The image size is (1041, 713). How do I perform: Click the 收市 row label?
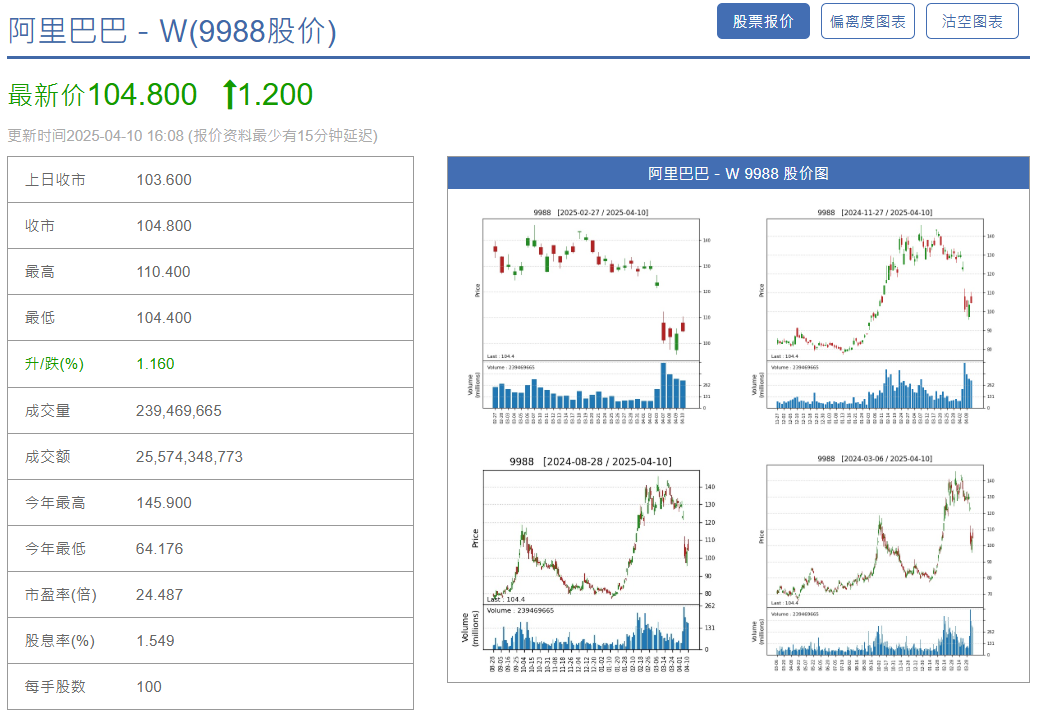[40, 226]
